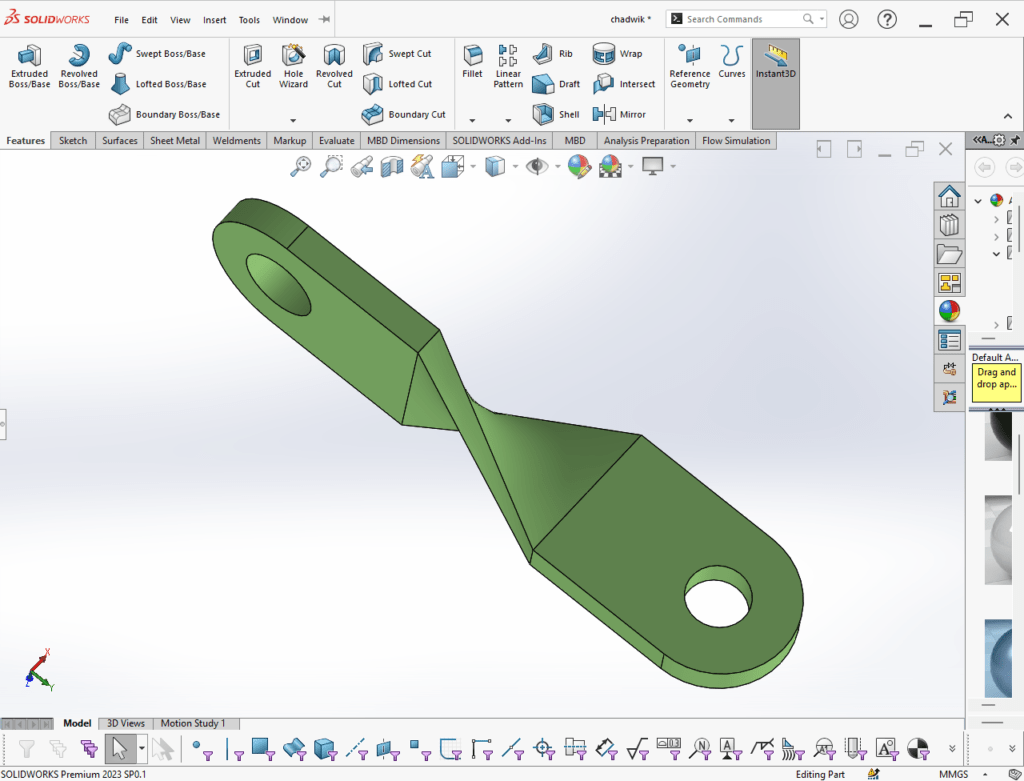Open the SOLIDWORKS Resources home tab

click(x=949, y=197)
